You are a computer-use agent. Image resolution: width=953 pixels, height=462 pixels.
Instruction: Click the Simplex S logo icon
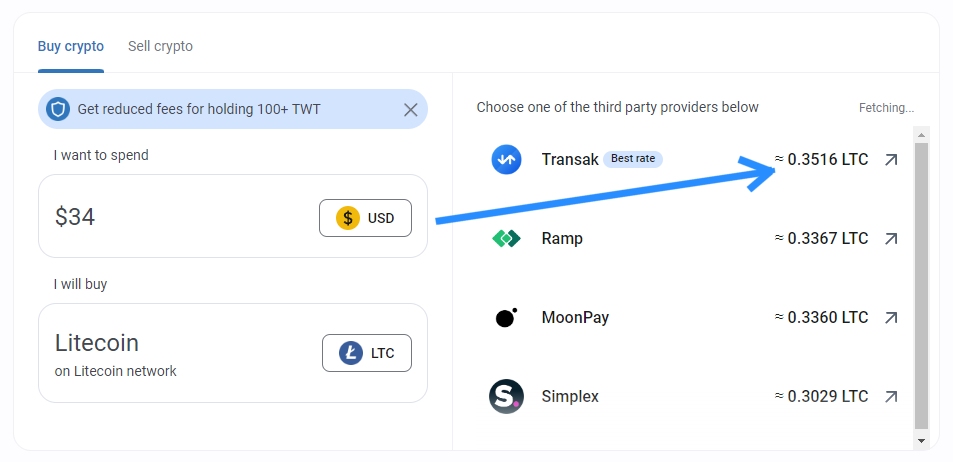(506, 397)
